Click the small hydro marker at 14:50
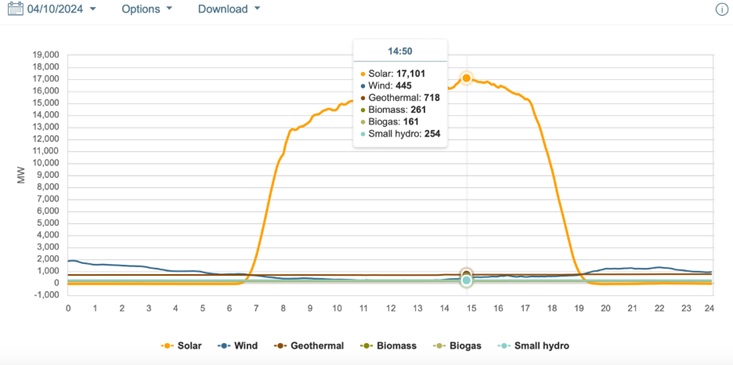The width and height of the screenshot is (733, 365). (466, 280)
